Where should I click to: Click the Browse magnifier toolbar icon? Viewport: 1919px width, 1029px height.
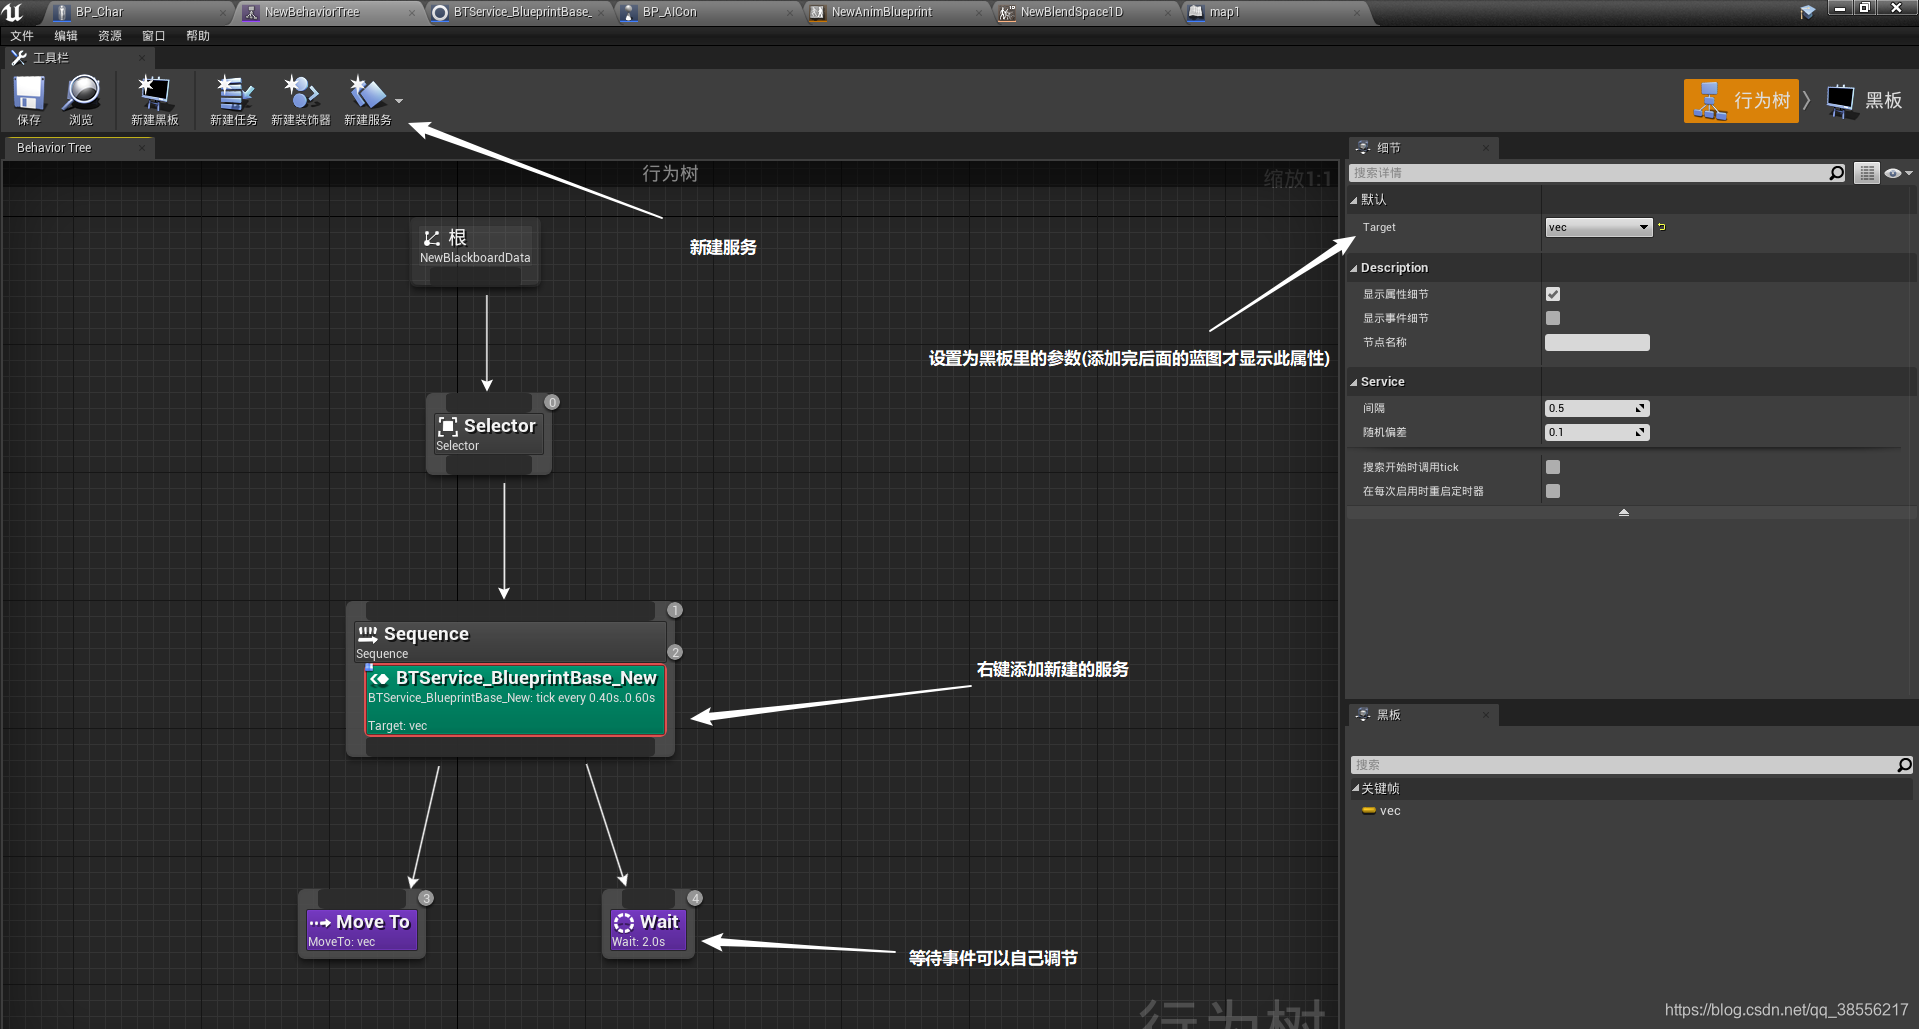tap(81, 100)
